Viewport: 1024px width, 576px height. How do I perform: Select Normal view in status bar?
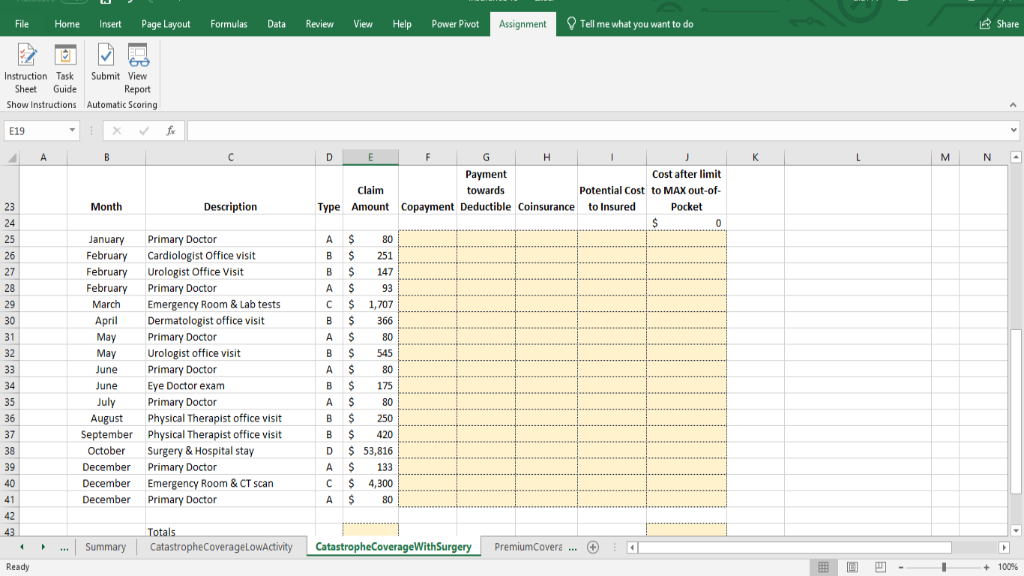click(823, 566)
